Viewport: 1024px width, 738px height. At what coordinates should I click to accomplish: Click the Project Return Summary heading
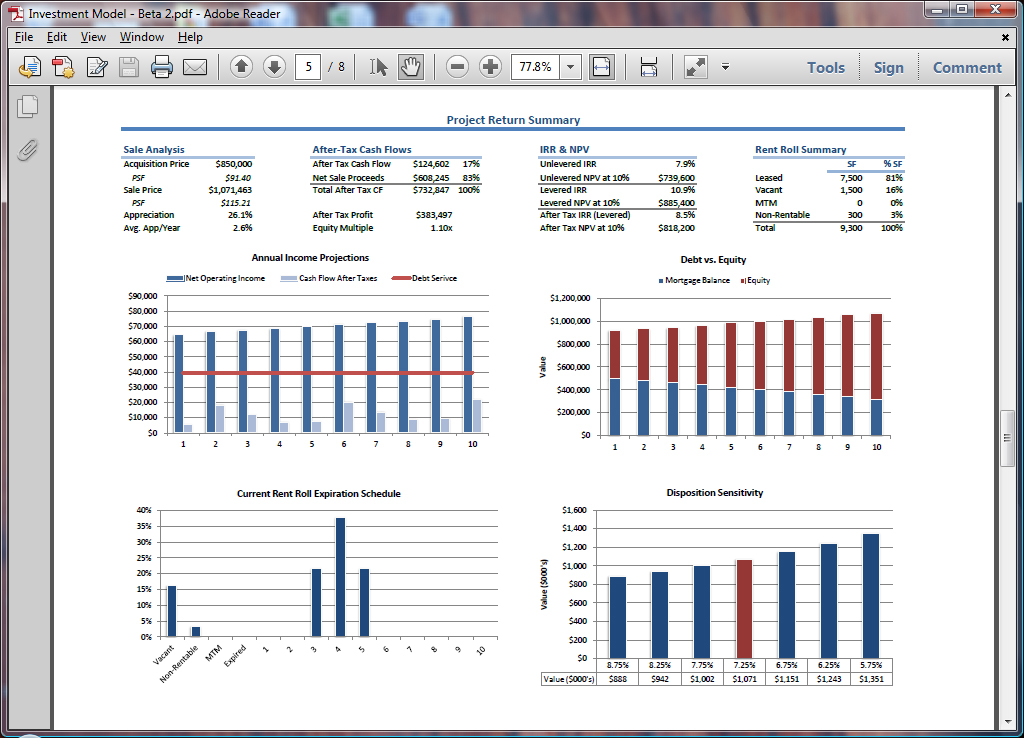513,120
